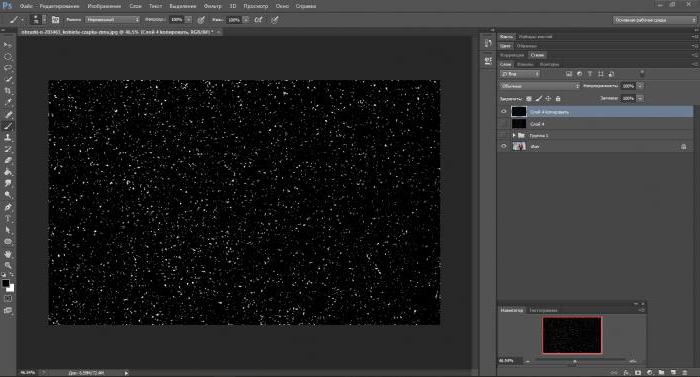Select the Shape tool
The height and width of the screenshot is (377, 700).
point(8,242)
